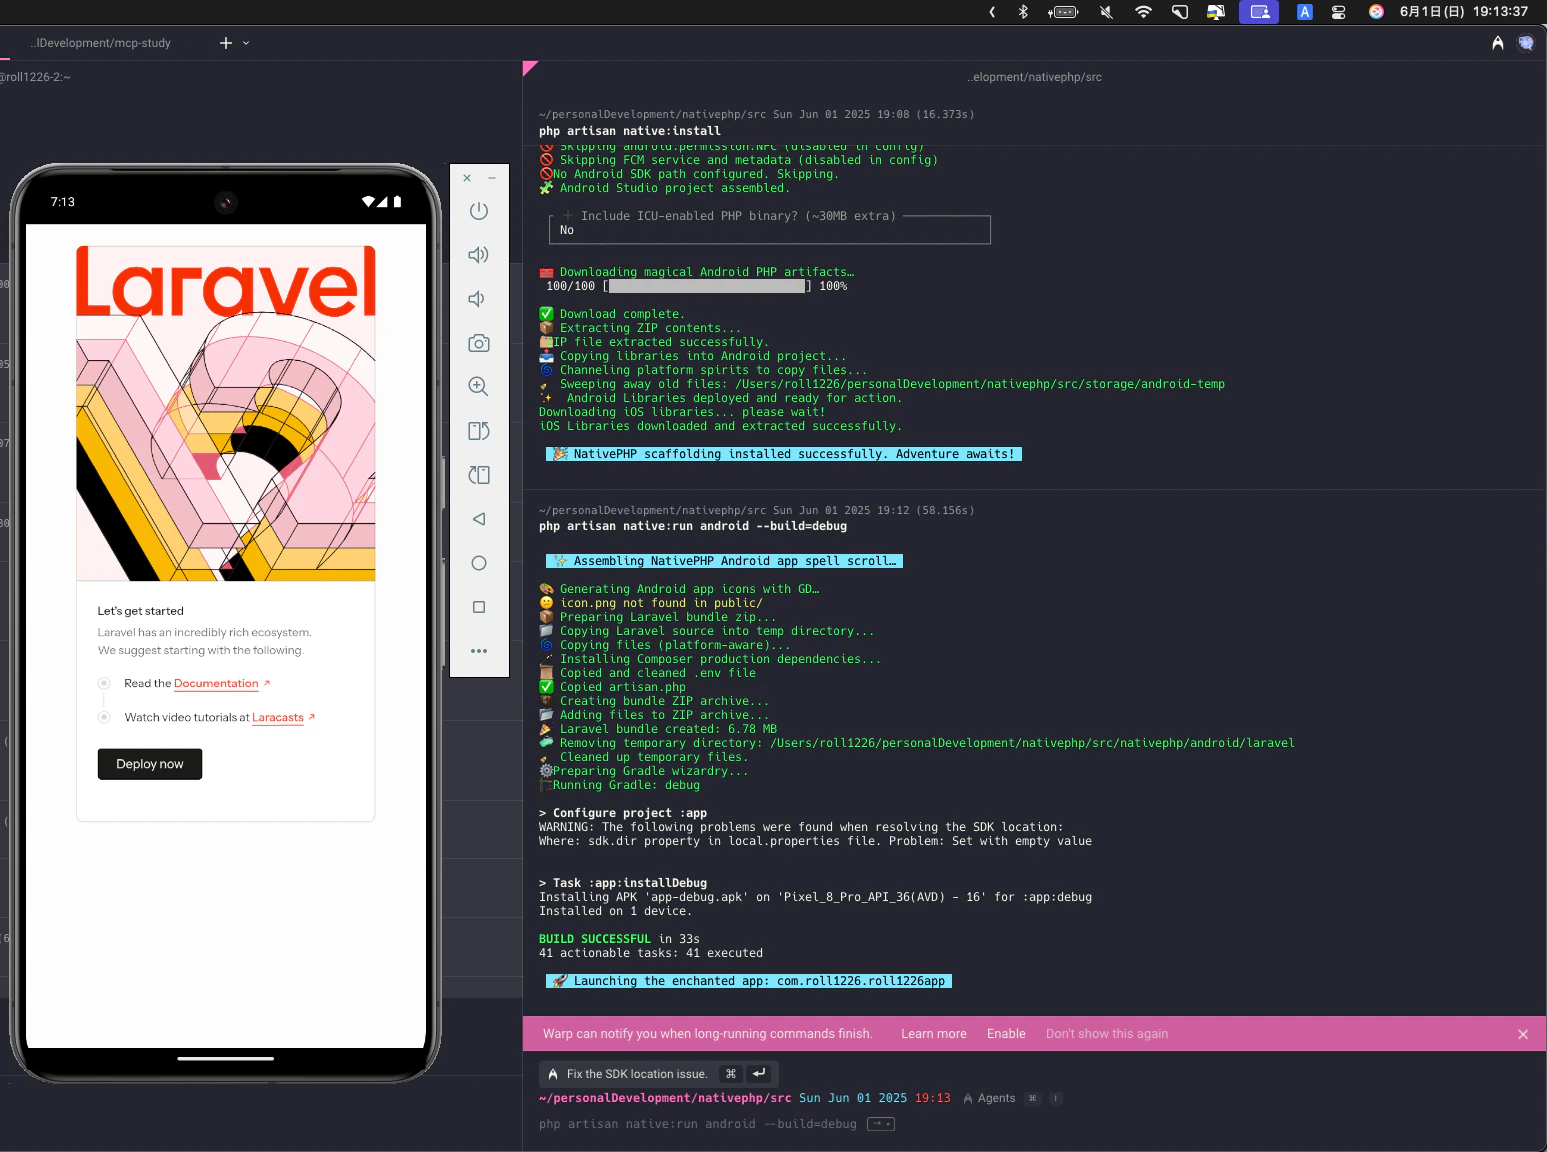Switch to the mcp-study tab

100,43
